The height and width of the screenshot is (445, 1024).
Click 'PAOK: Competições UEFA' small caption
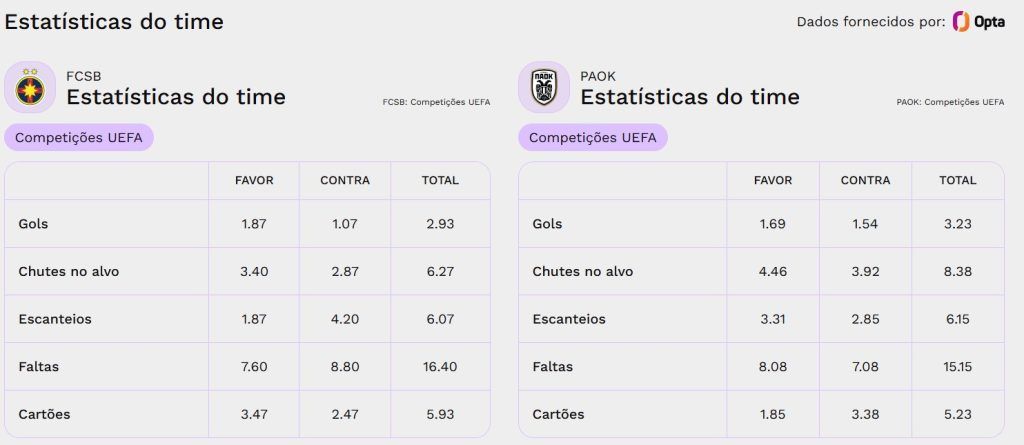(950, 102)
